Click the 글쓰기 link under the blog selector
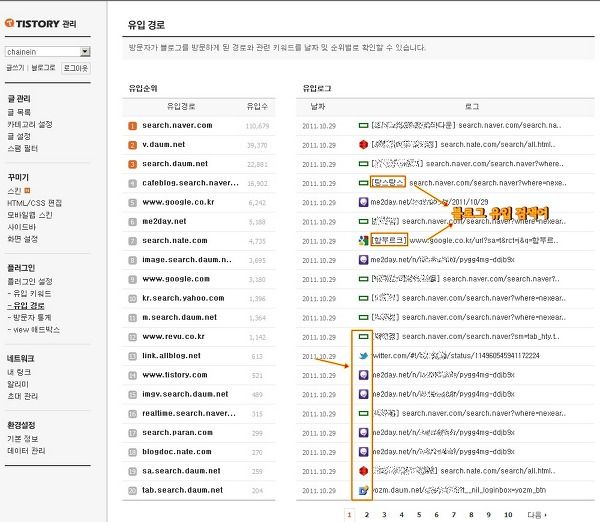Image resolution: width=600 pixels, height=522 pixels. 15,68
